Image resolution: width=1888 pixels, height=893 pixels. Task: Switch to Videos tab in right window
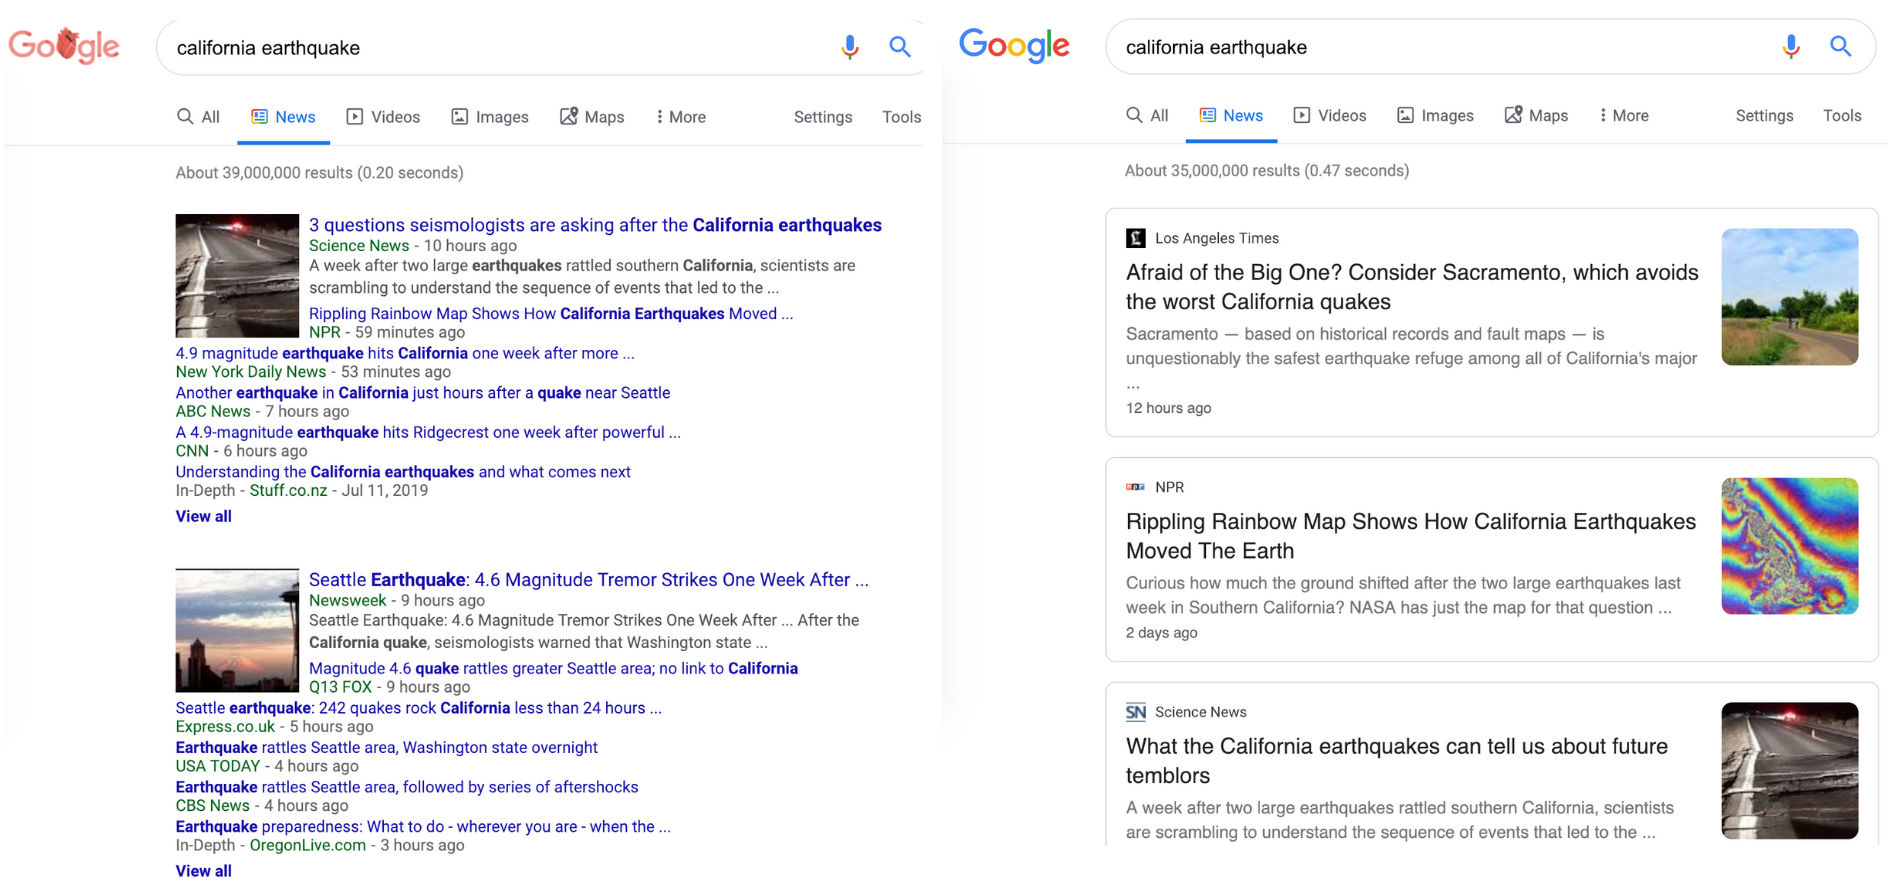pos(1330,116)
